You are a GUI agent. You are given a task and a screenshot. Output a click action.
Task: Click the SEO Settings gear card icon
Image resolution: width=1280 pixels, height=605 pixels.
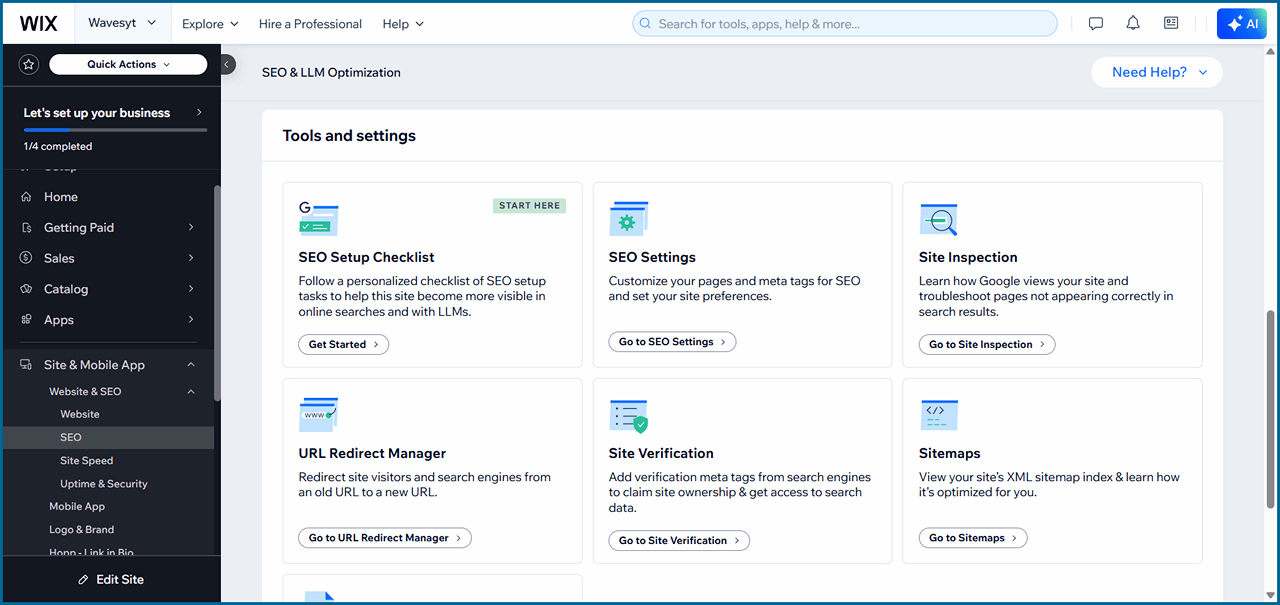point(629,219)
